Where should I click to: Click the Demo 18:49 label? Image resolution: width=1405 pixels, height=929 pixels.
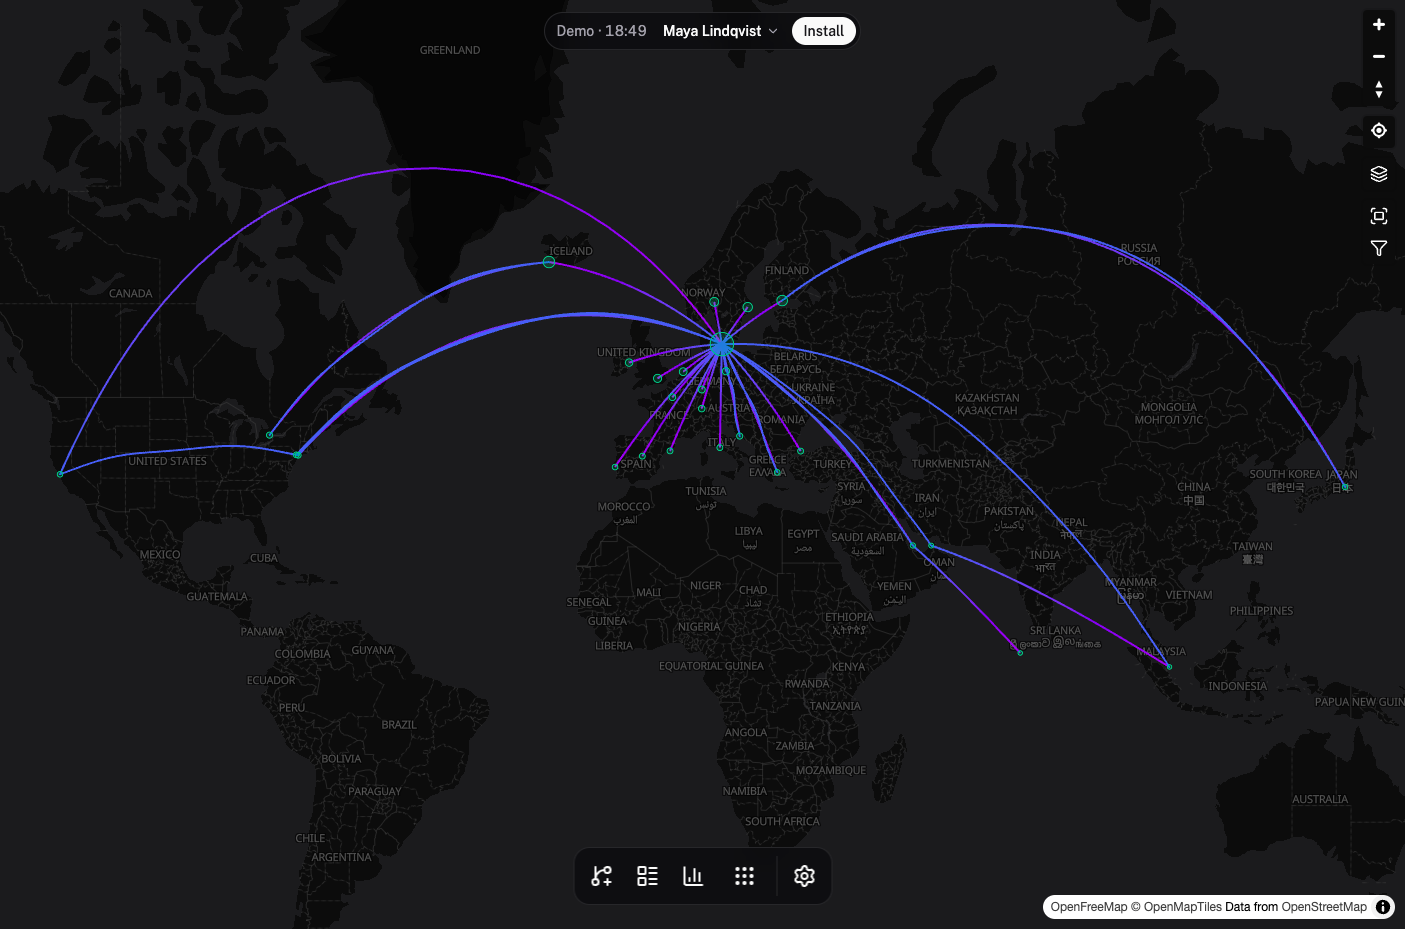[601, 31]
